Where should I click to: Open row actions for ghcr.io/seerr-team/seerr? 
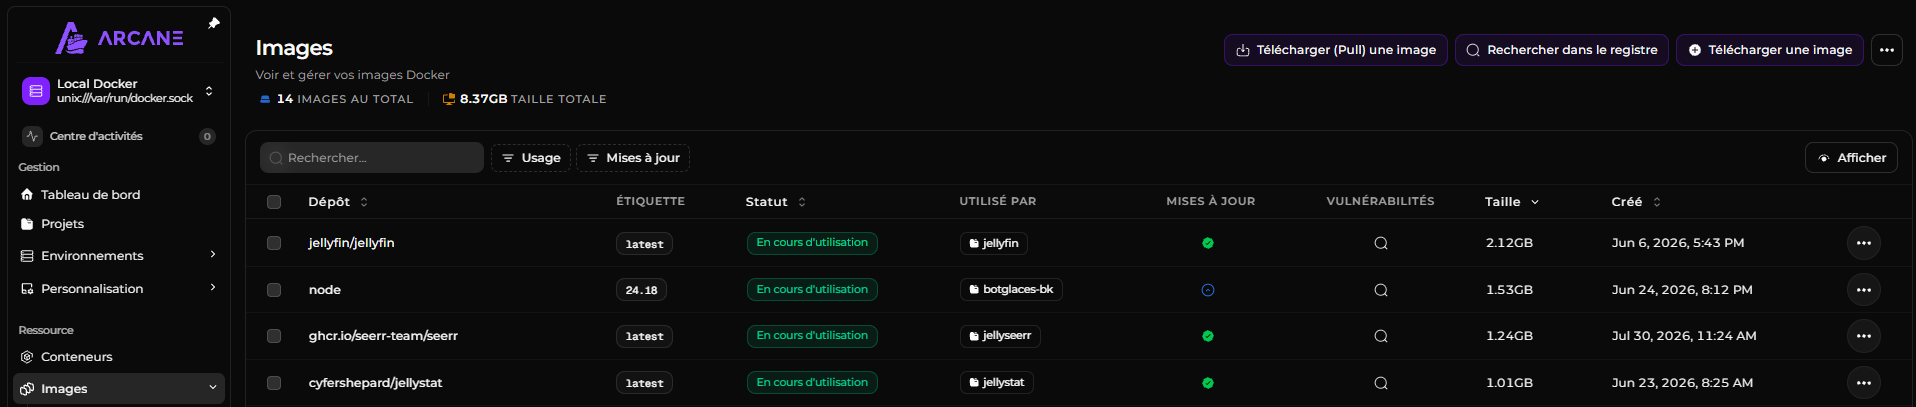click(1863, 336)
